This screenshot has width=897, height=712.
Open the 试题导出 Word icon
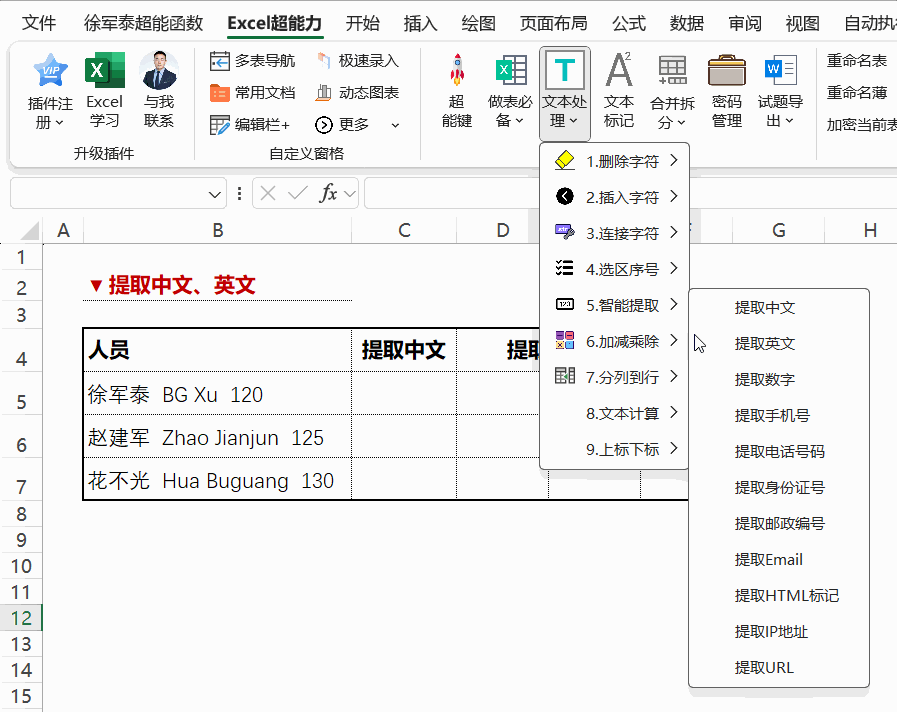coord(780,70)
